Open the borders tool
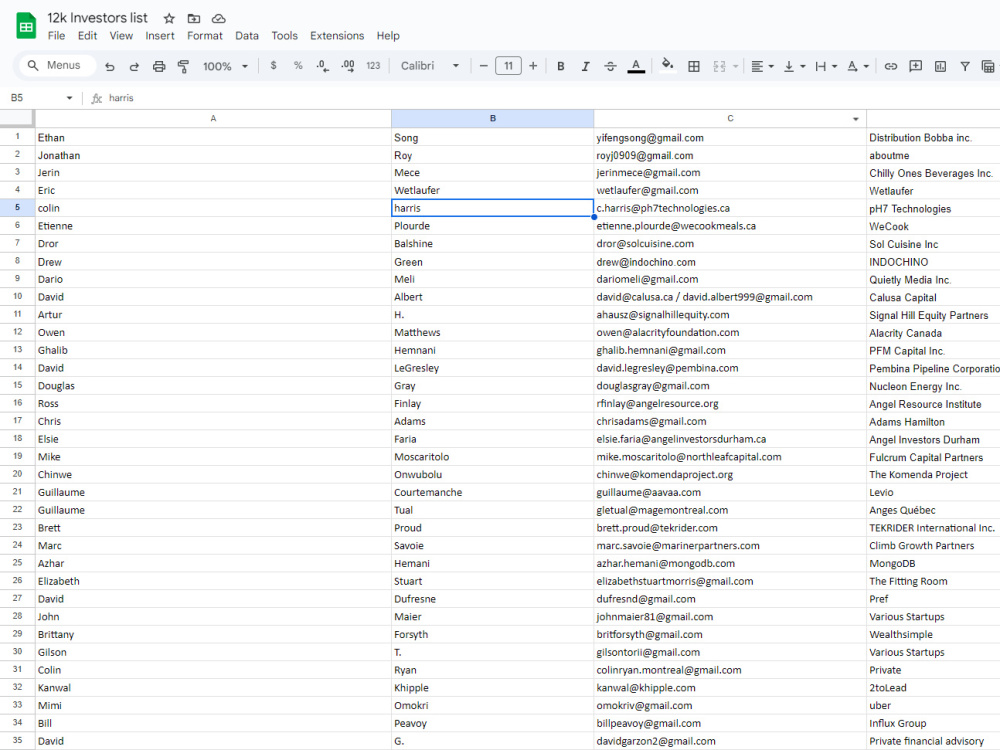Screen dimensions: 1000x750 (694, 66)
